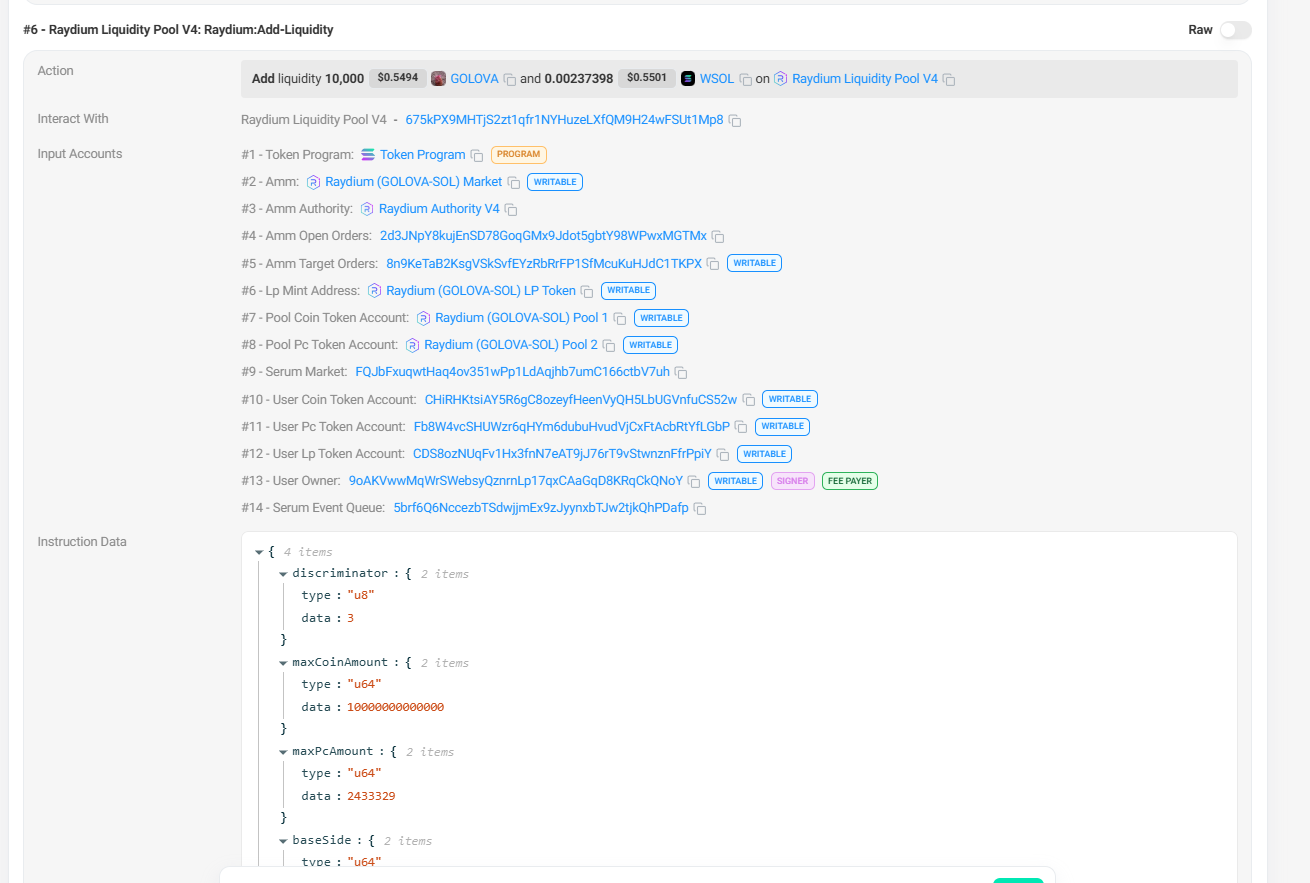
Task: Open the User Pc Token Account address link
Action: [x=572, y=426]
